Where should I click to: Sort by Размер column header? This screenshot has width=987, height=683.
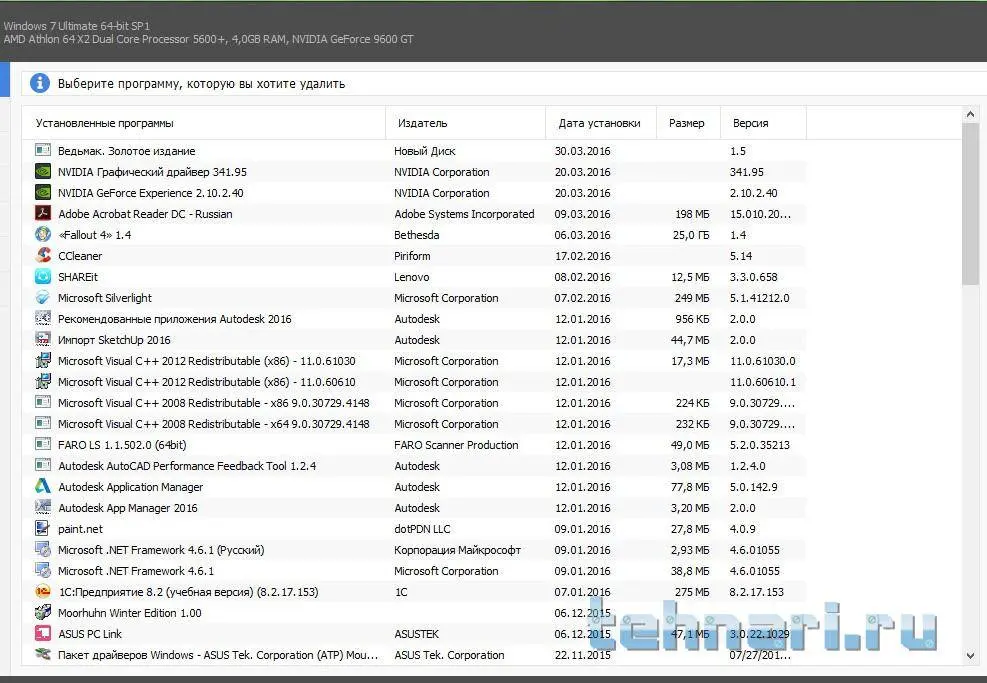(688, 123)
